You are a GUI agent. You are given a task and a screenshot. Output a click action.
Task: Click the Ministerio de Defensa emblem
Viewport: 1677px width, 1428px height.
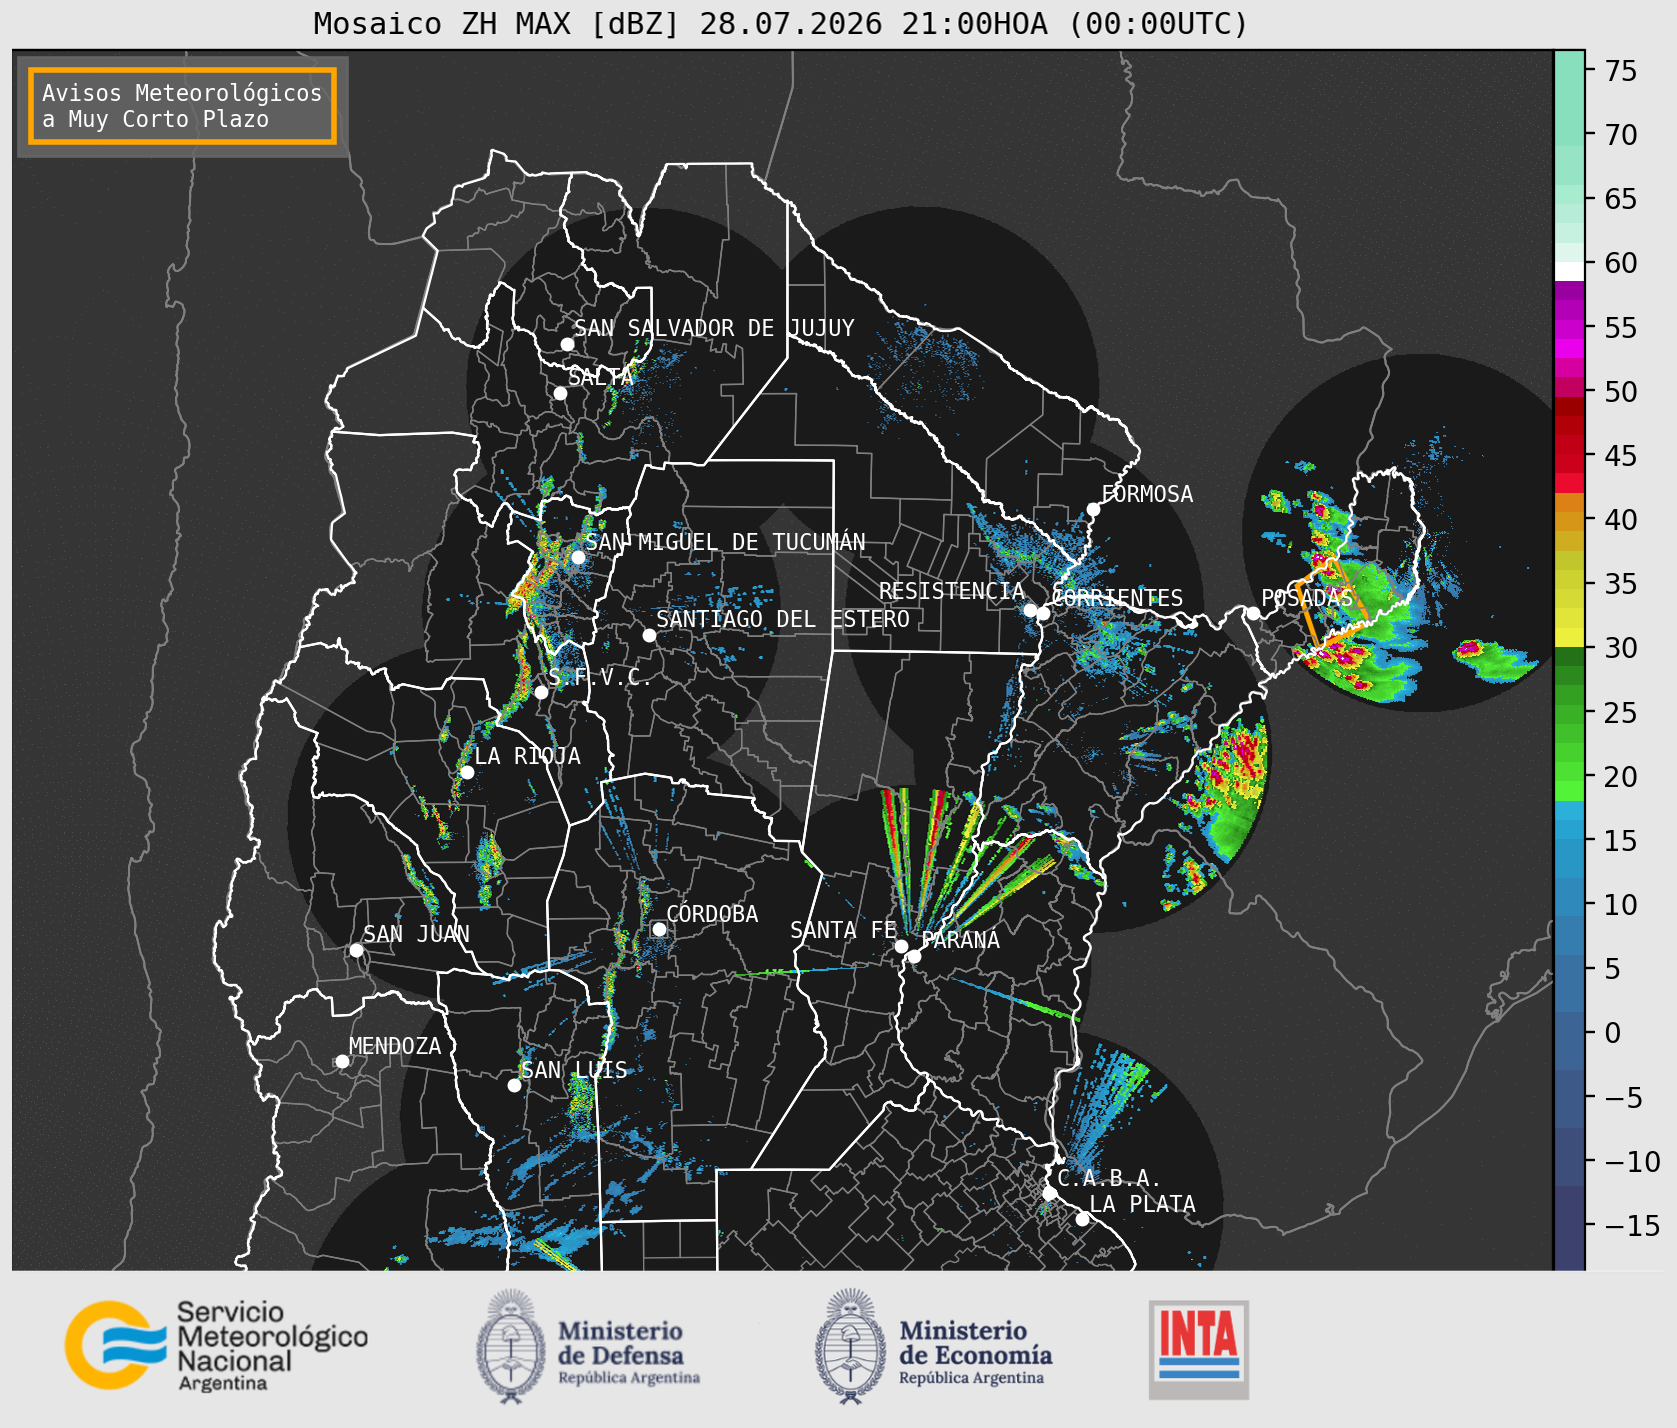click(x=512, y=1346)
